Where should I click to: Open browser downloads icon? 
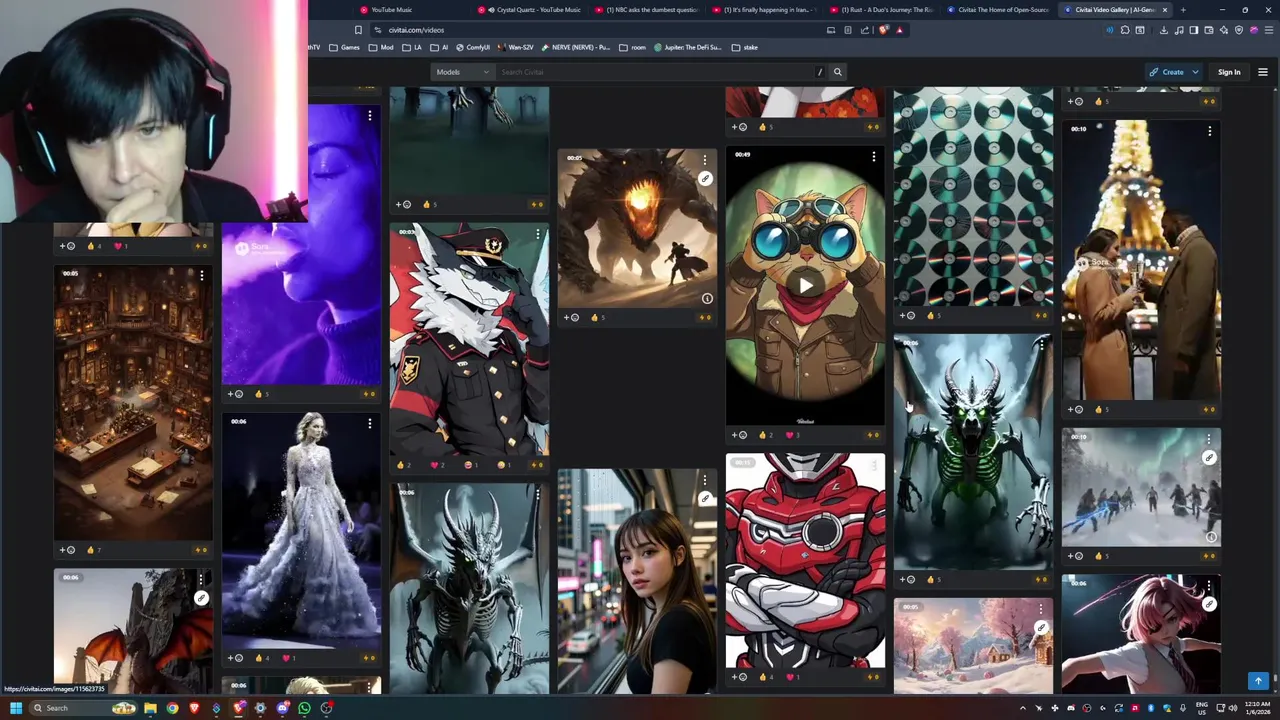click(1163, 30)
